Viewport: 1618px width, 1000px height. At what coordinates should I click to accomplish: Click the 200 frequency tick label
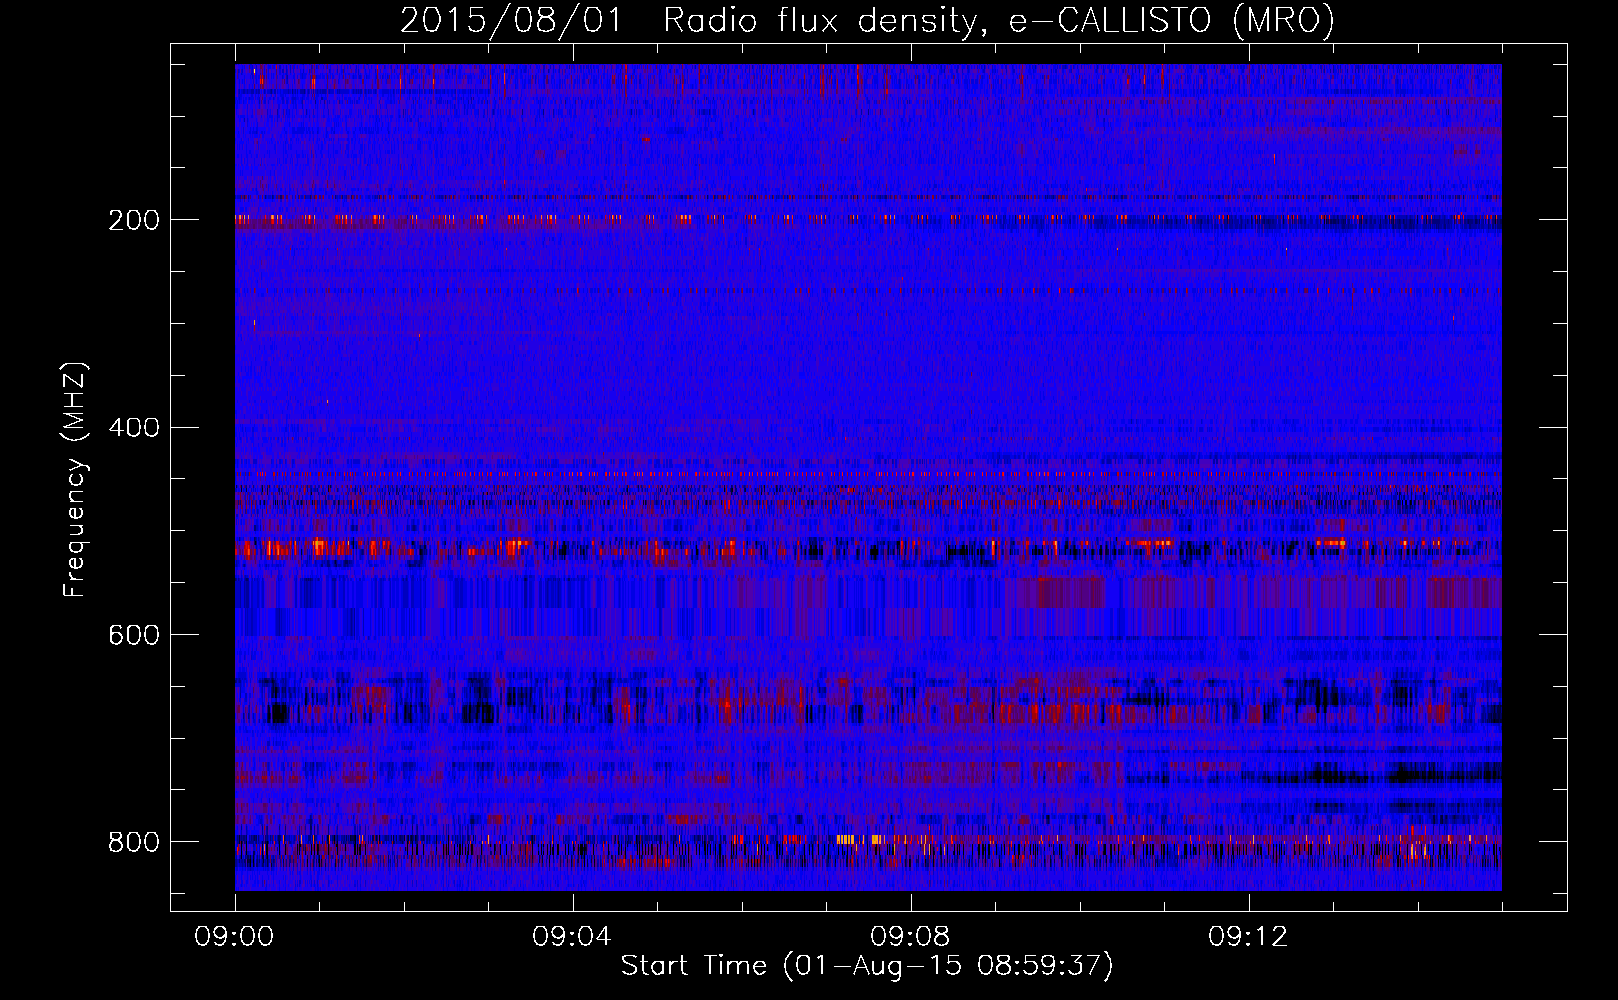[134, 220]
